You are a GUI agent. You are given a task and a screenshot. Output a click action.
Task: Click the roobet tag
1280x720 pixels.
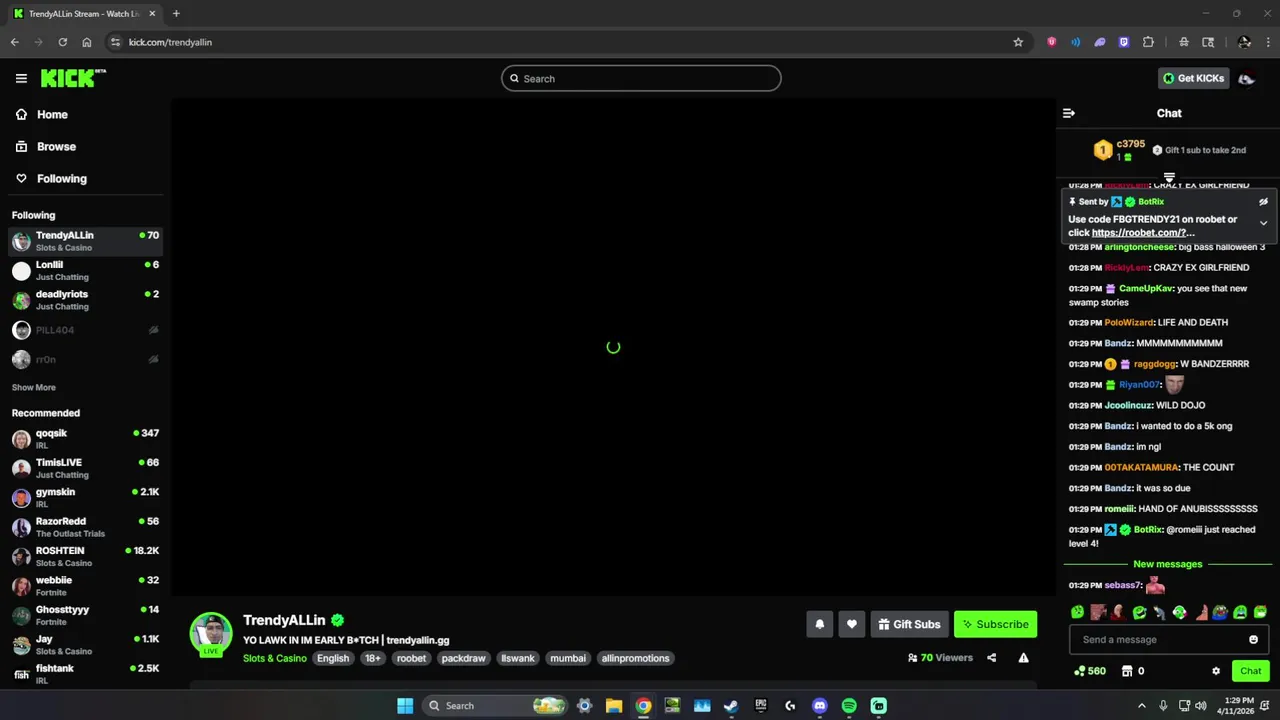(411, 658)
